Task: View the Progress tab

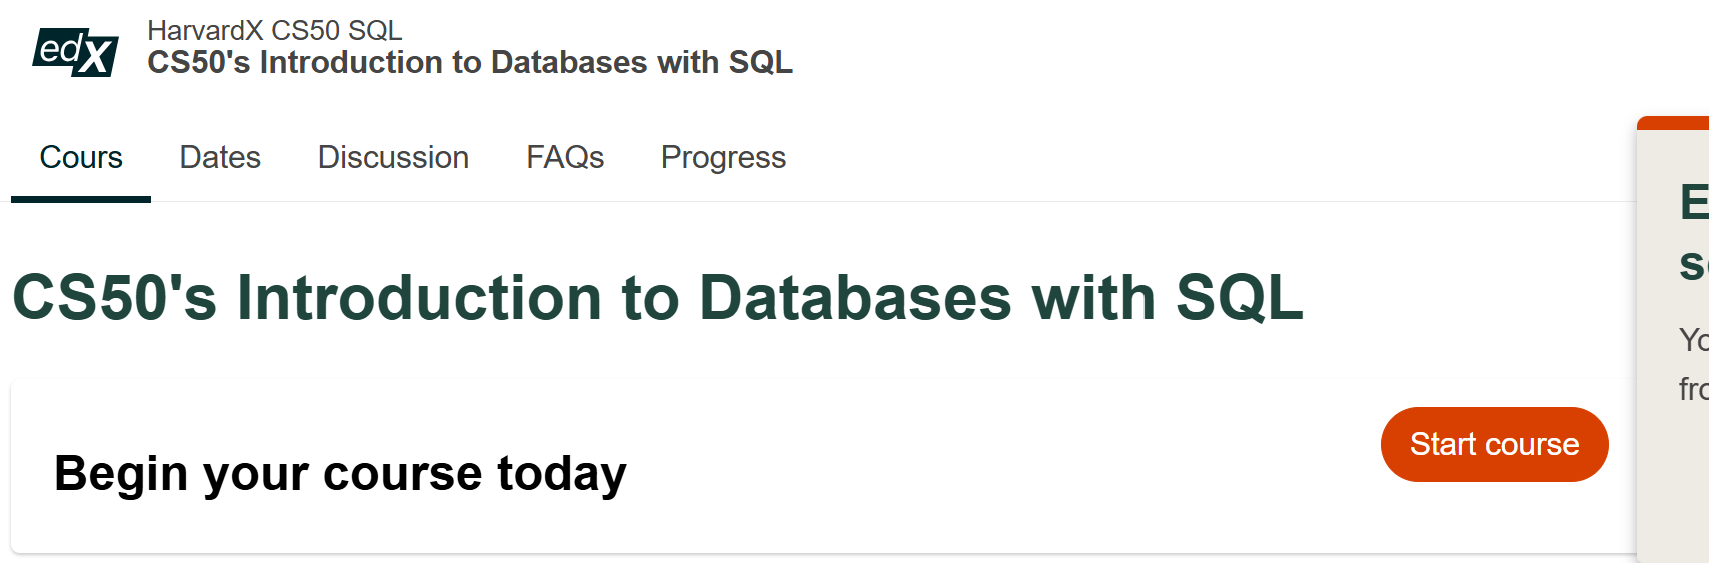Action: [x=723, y=158]
